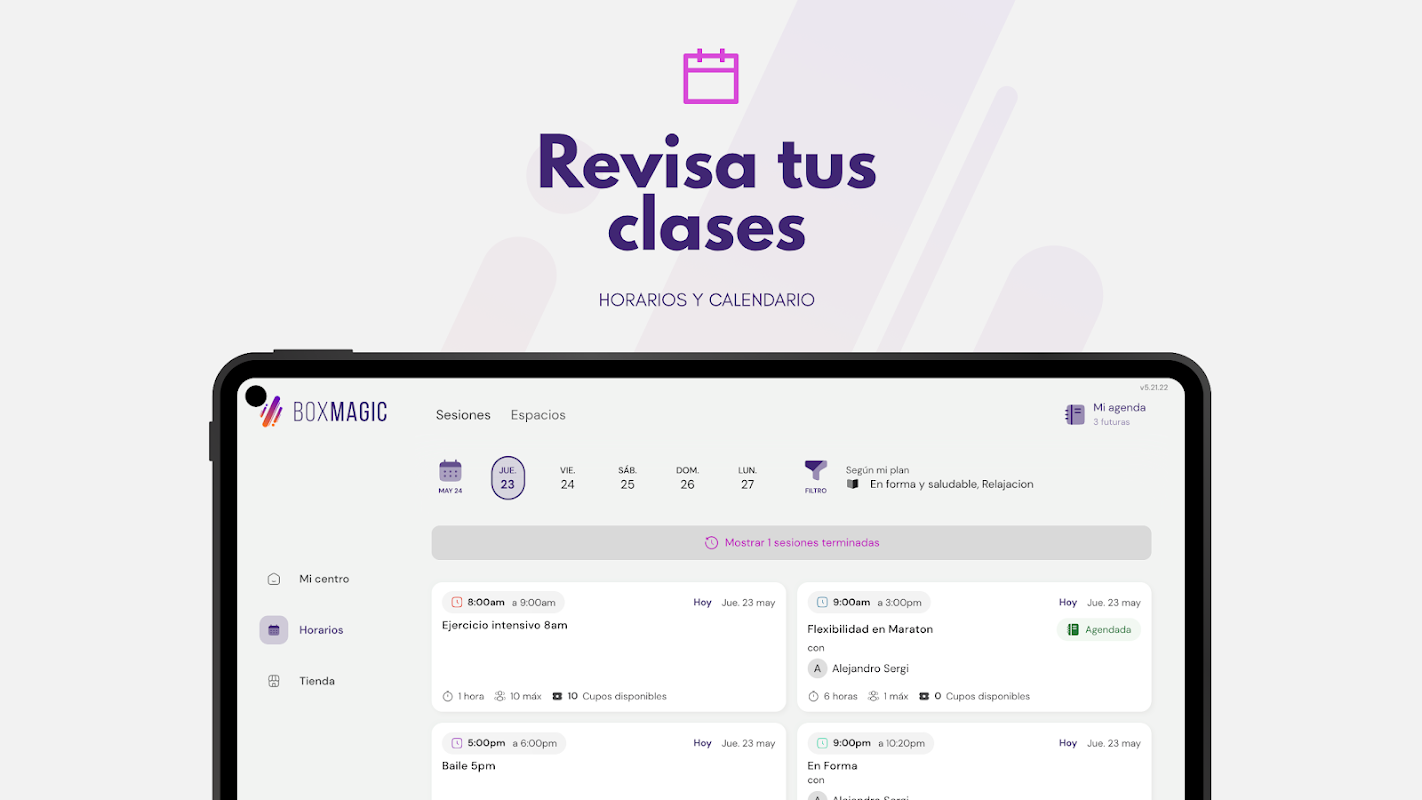Click Alejandro Sergi avatar in Flexibilidad card
Screen dimensions: 1422x800
pyautogui.click(x=817, y=668)
